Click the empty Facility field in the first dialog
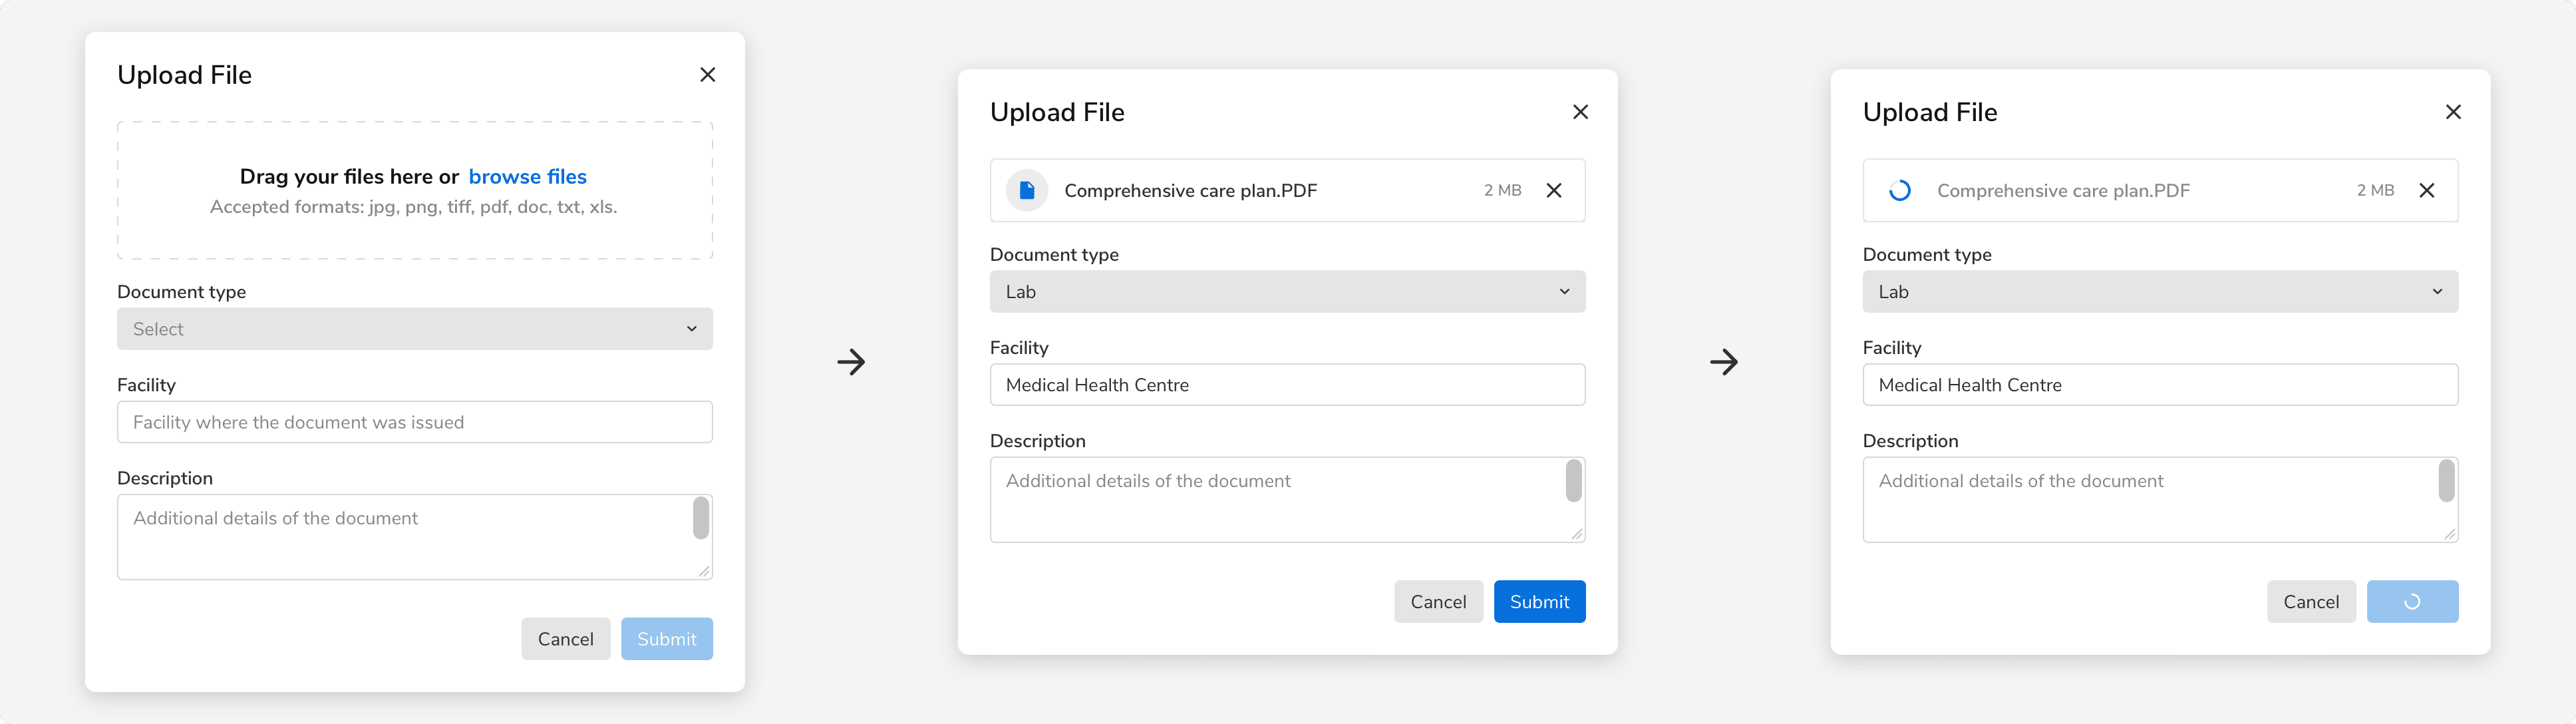This screenshot has height=724, width=2576. 414,421
